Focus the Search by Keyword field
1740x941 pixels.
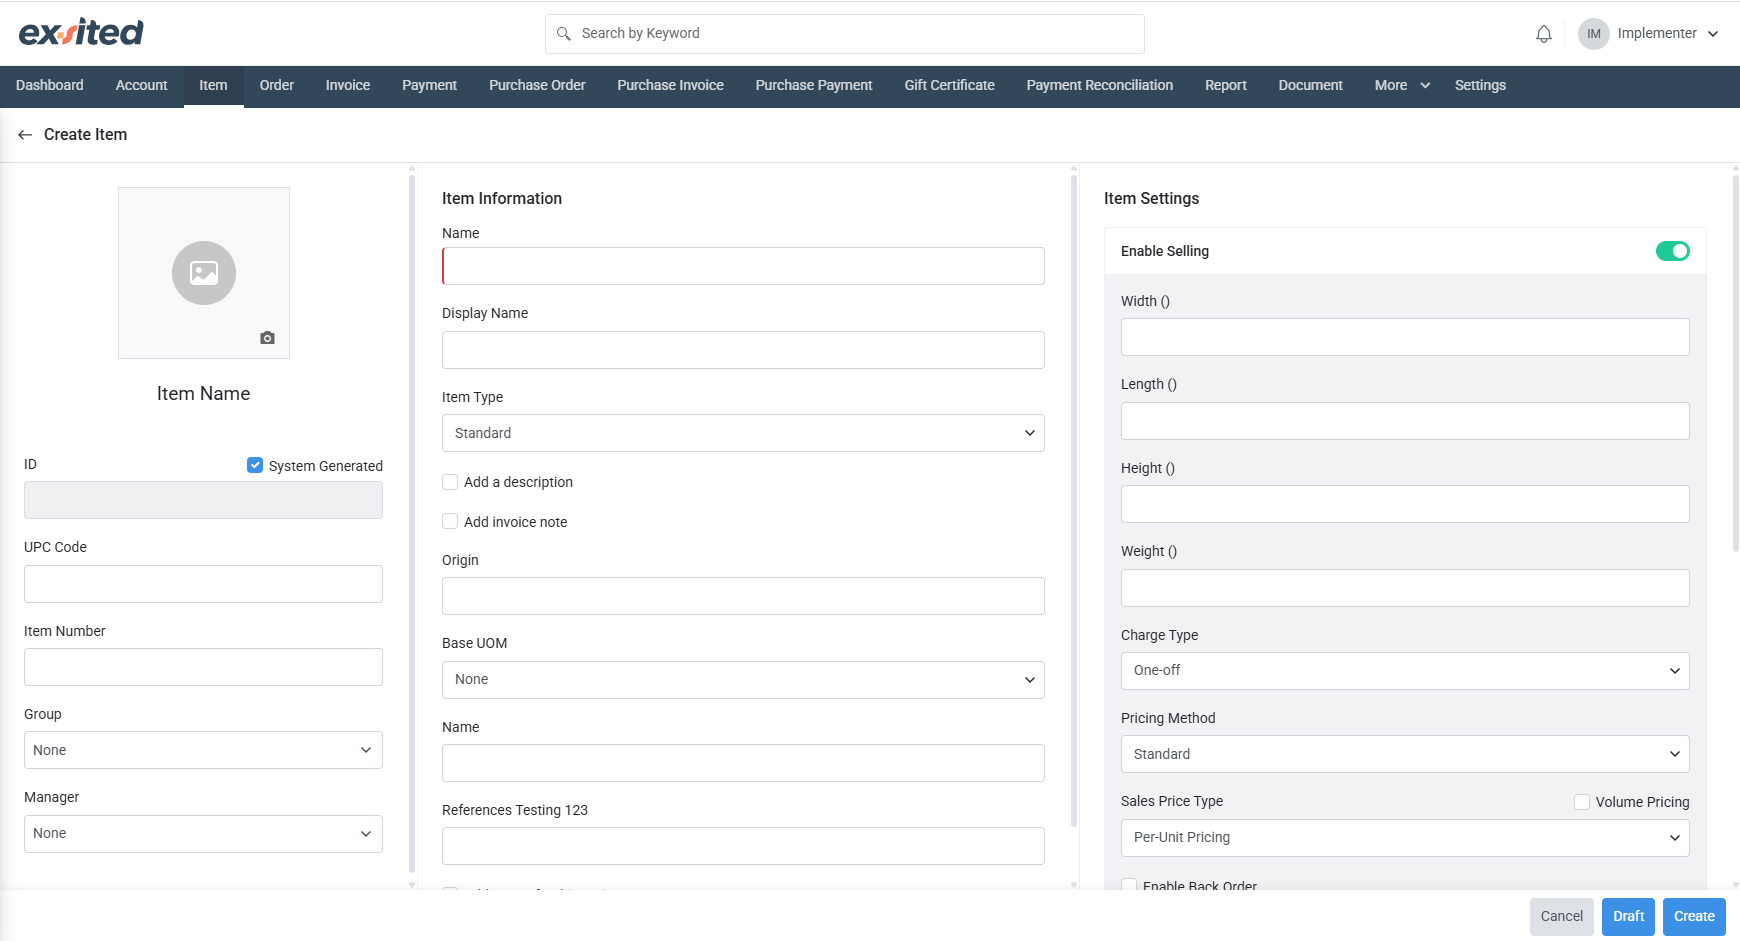[845, 34]
